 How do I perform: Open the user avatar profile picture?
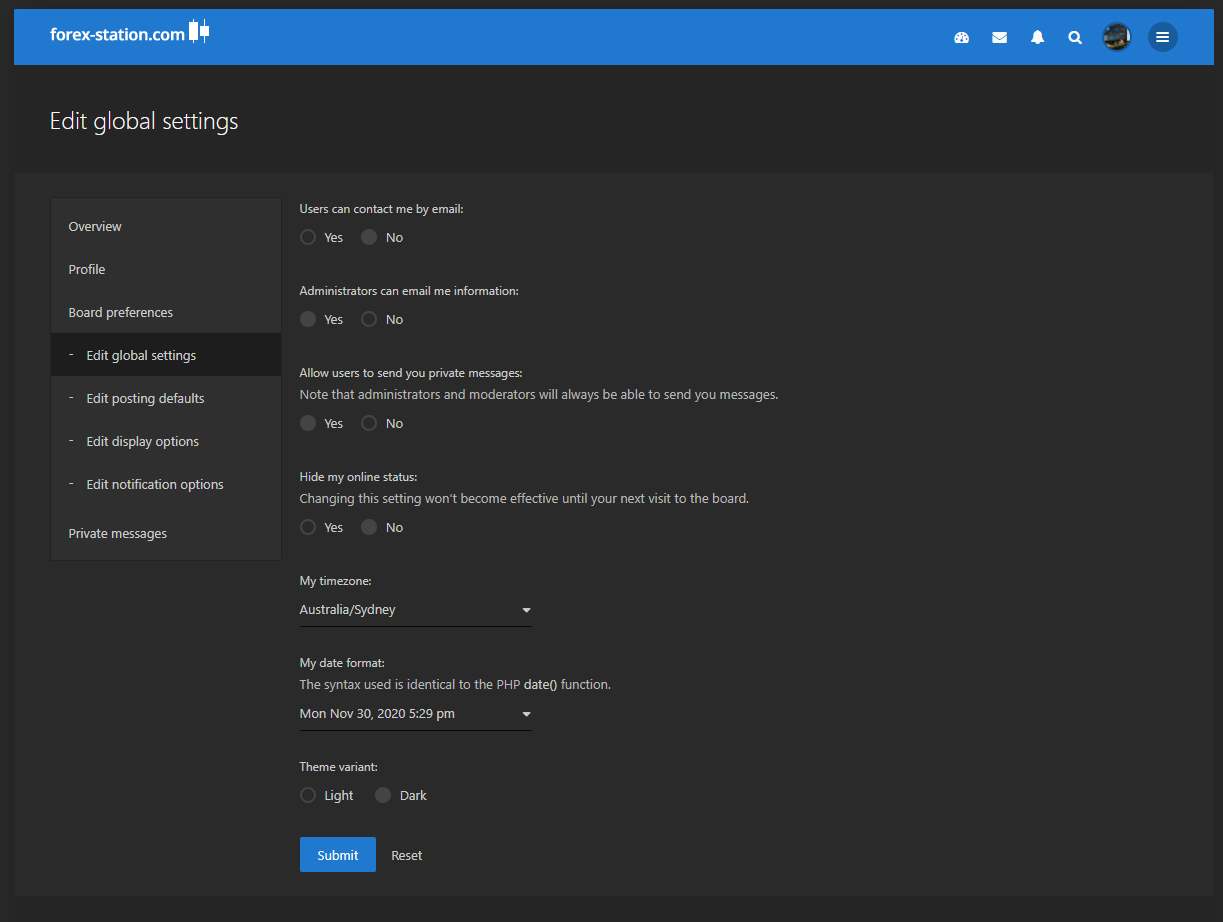pyautogui.click(x=1116, y=38)
